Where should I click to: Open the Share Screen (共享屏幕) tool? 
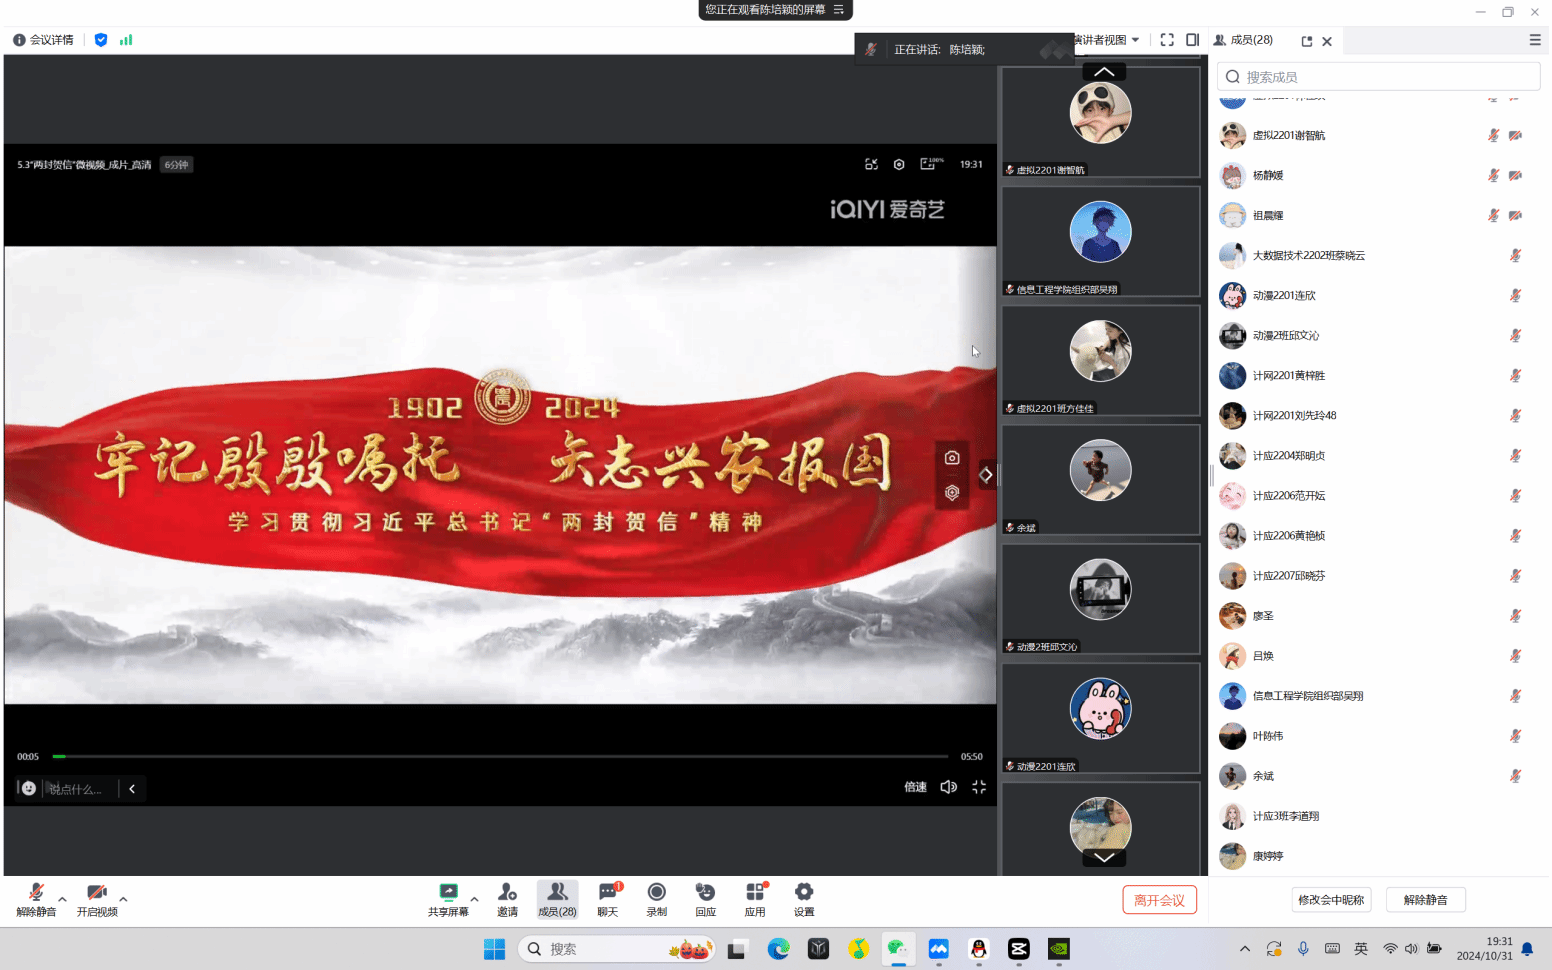tap(448, 898)
